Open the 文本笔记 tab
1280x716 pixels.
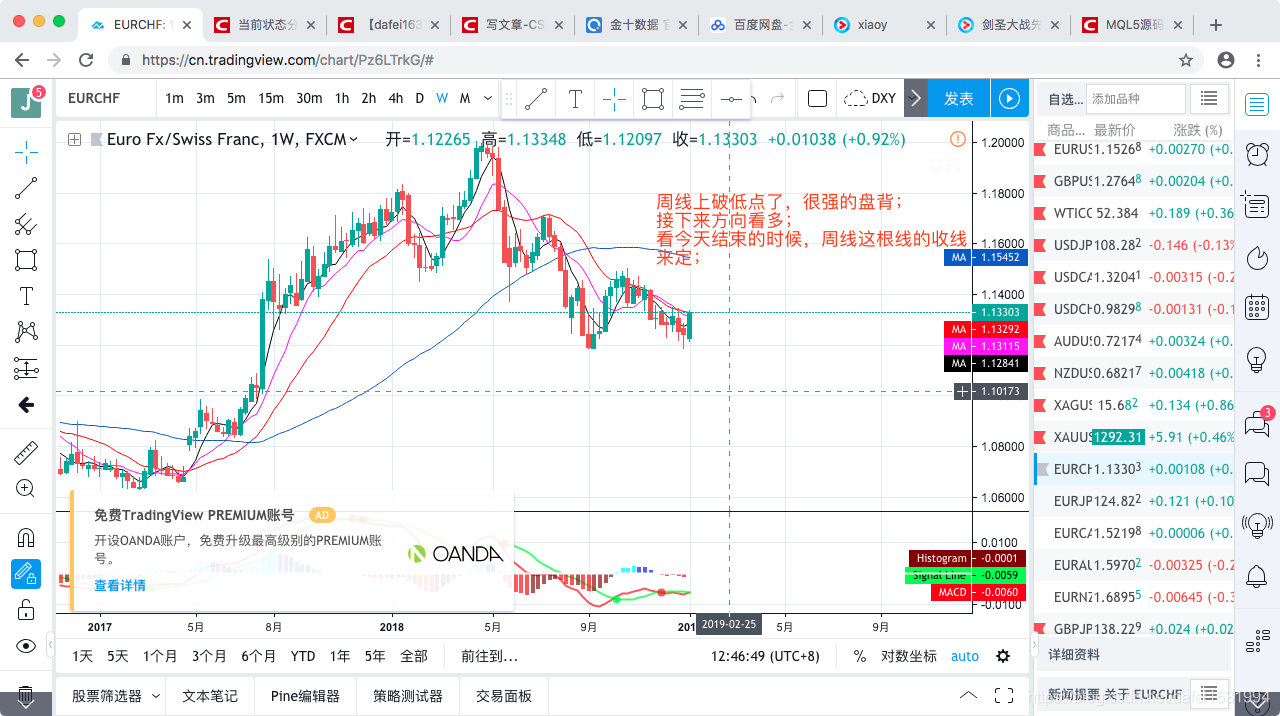point(210,695)
